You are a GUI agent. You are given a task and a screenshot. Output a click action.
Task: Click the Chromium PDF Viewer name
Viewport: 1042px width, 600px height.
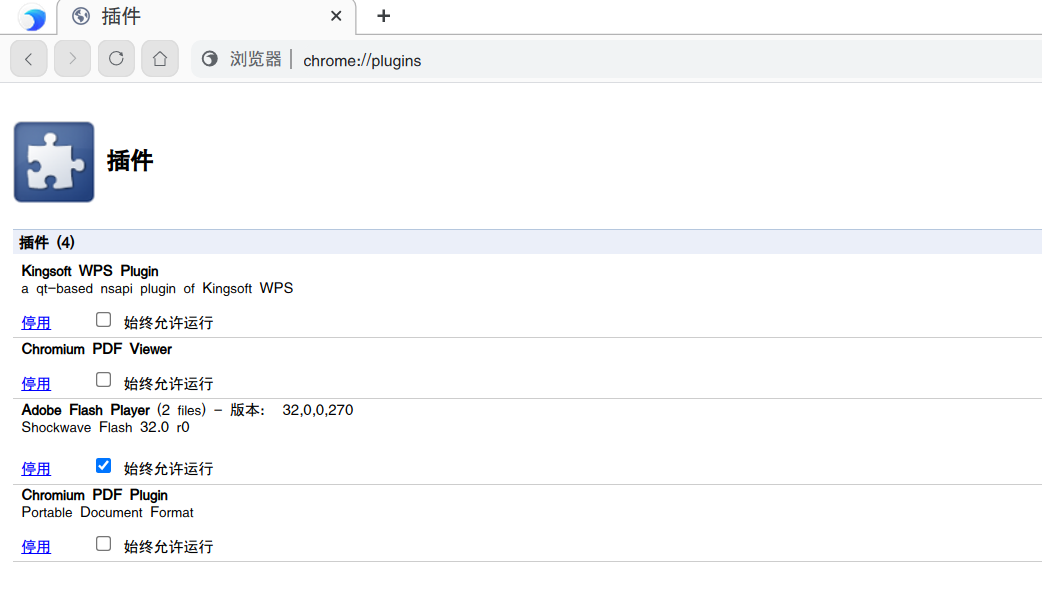point(96,350)
